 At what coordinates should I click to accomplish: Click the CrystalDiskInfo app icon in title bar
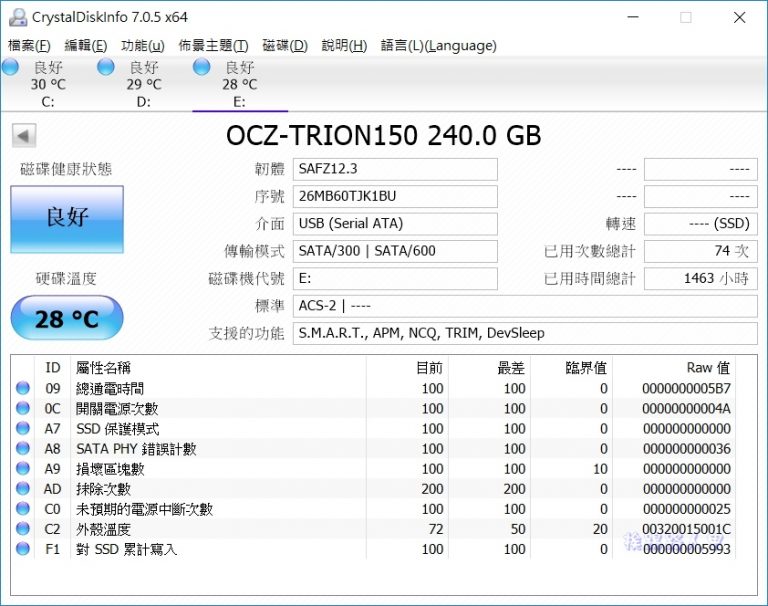pos(17,17)
